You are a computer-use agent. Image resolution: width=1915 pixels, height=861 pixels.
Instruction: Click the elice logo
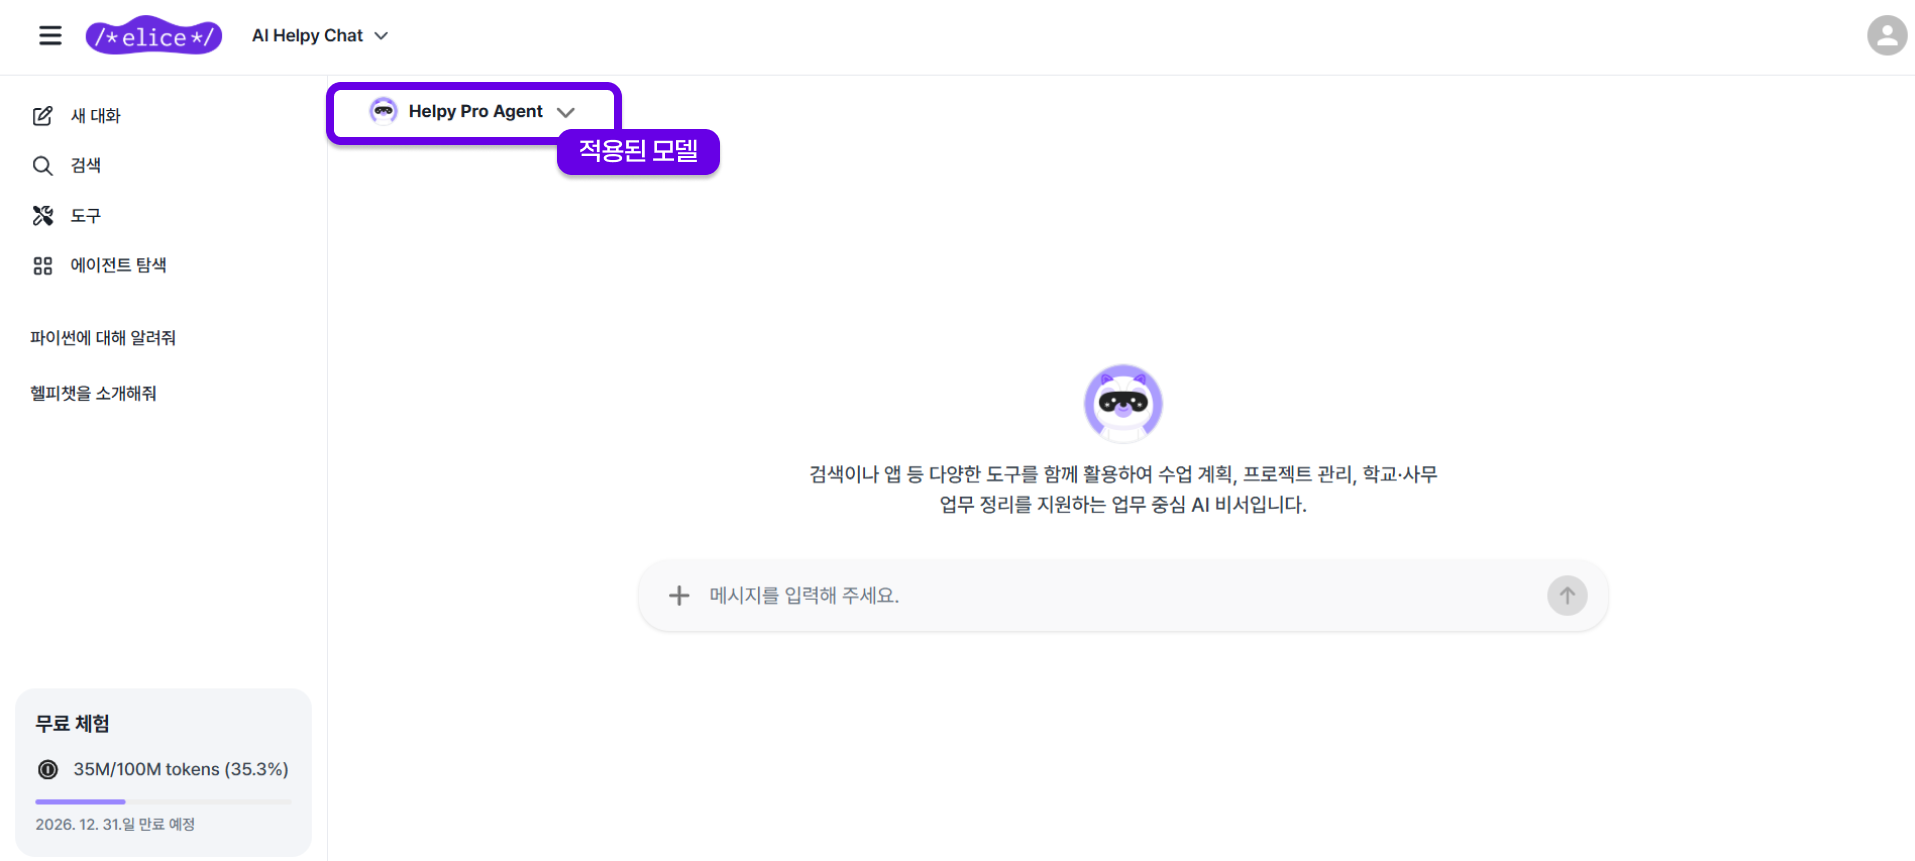point(154,36)
